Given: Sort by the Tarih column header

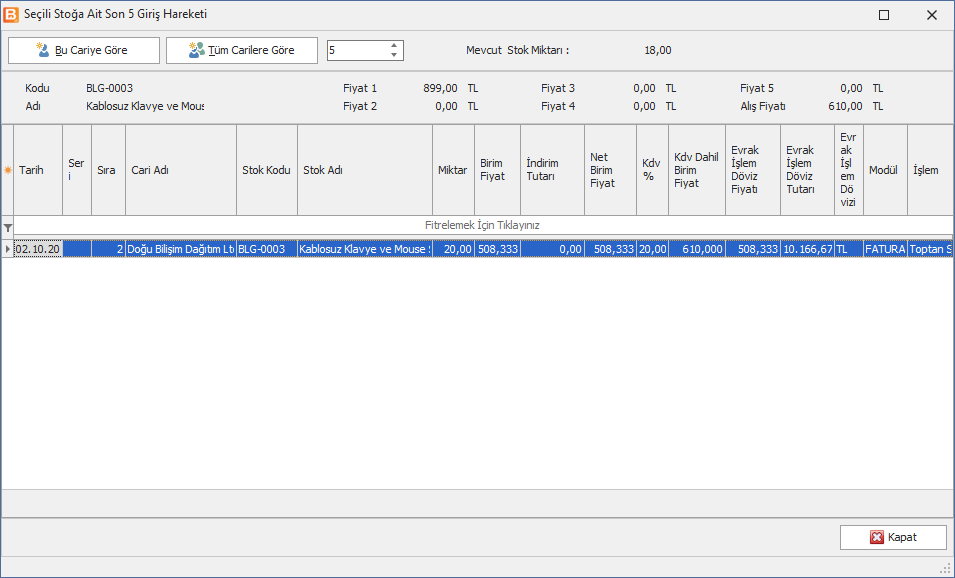Looking at the screenshot, I should click(38, 170).
